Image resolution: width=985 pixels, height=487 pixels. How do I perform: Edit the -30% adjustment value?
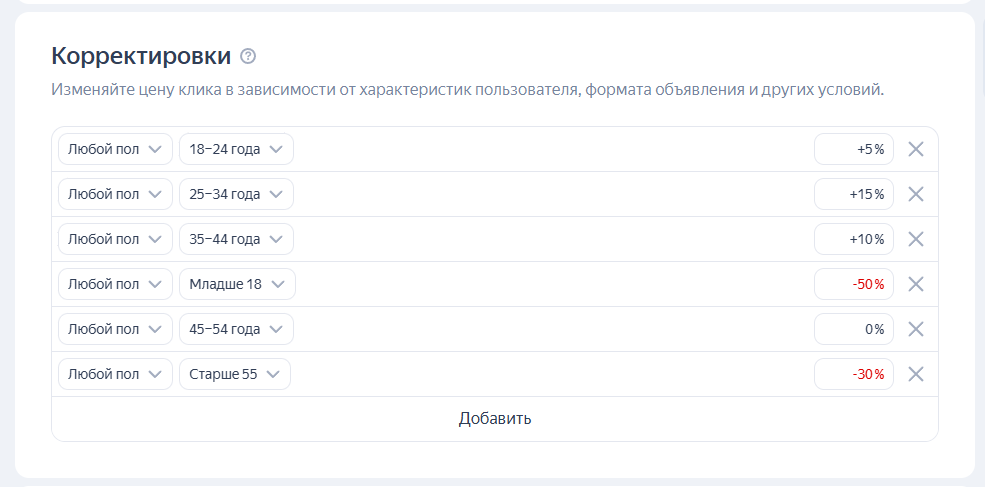(853, 374)
